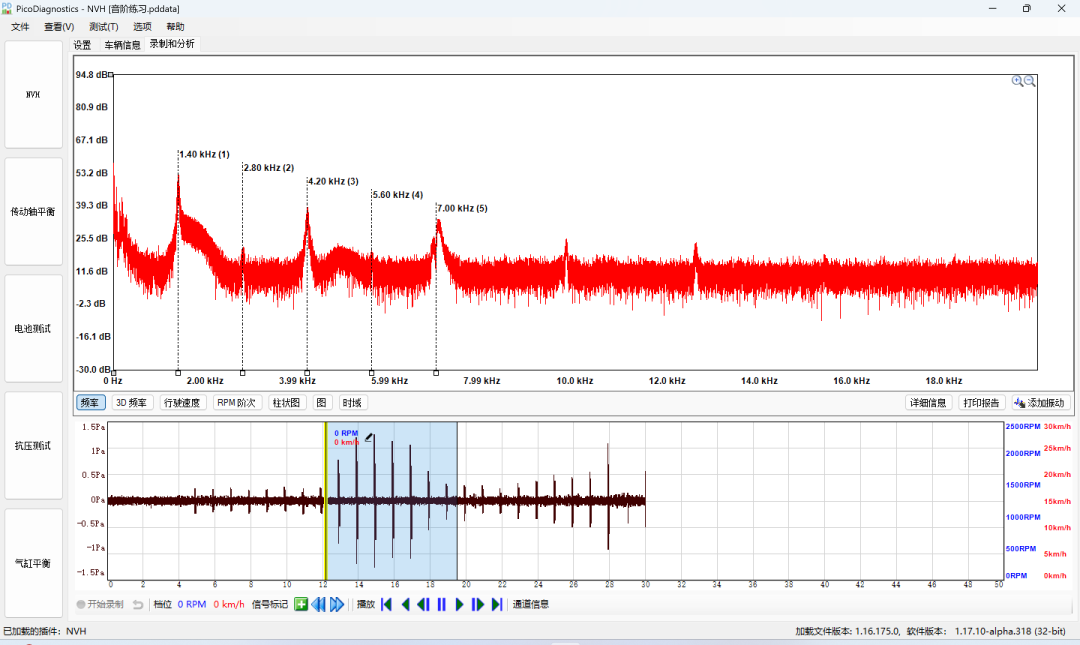
Task: Open the 测试(T) menu
Action: click(104, 27)
